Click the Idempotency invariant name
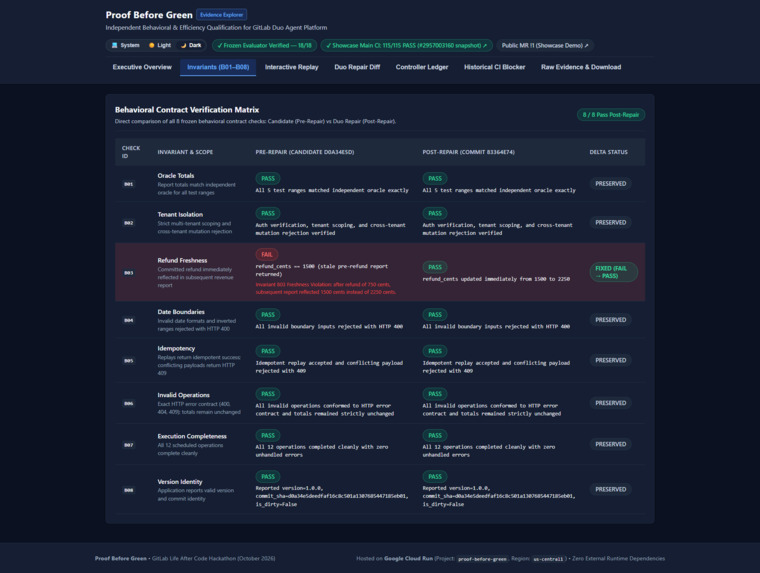The height and width of the screenshot is (573, 760). tap(176, 348)
